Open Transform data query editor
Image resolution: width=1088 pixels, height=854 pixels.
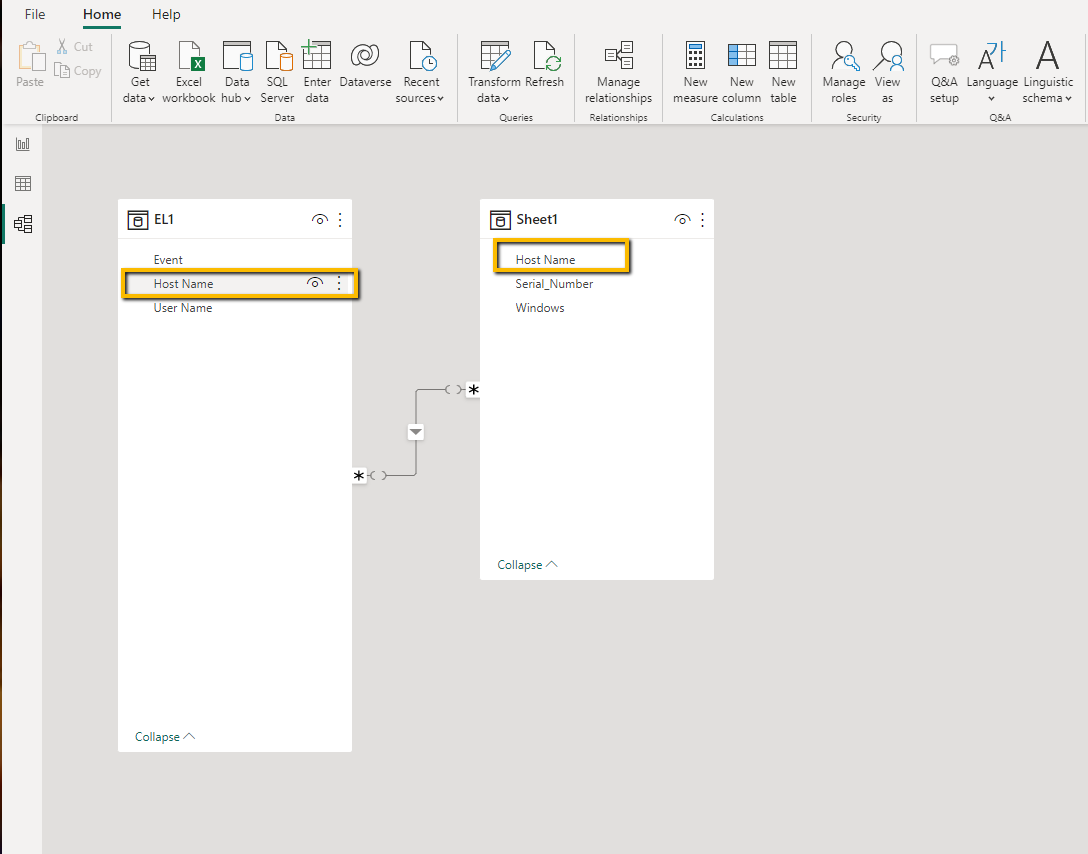point(494,72)
